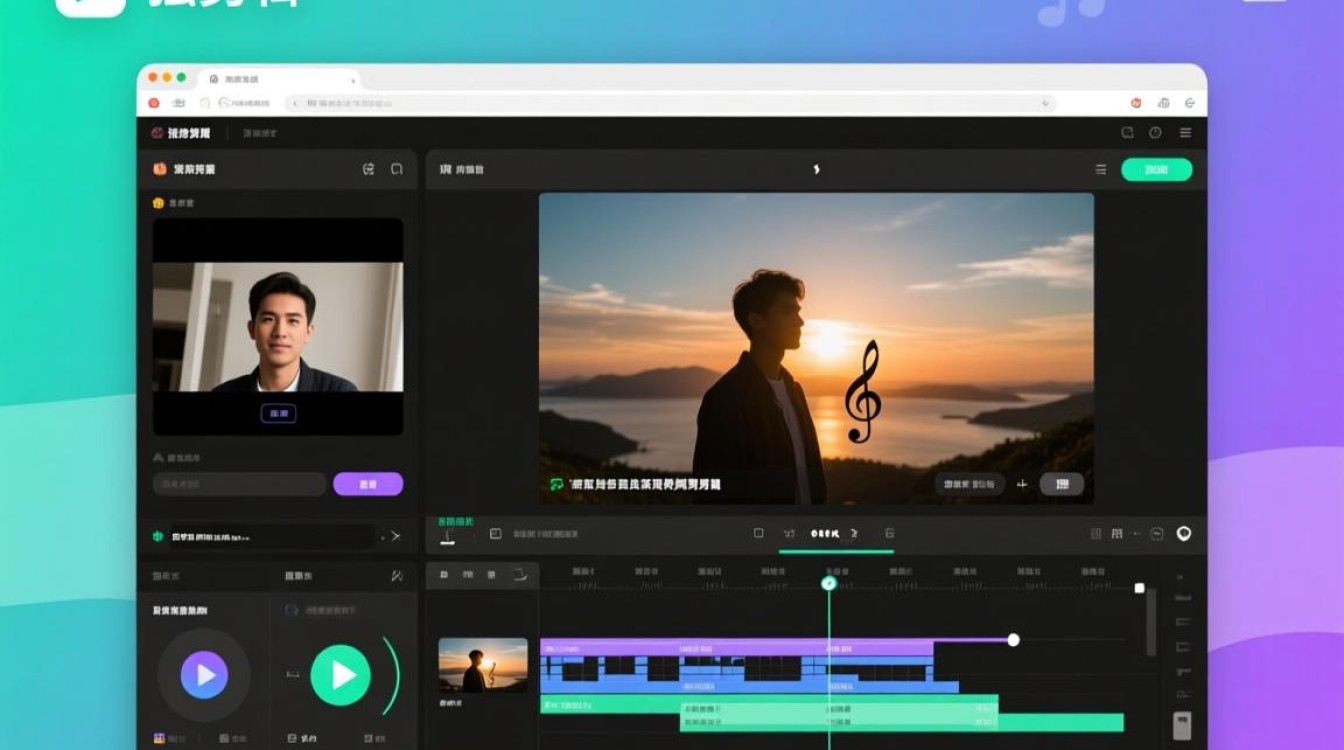Click the square icon beside the header clock icon
The width and height of the screenshot is (1344, 750).
coord(1127,133)
